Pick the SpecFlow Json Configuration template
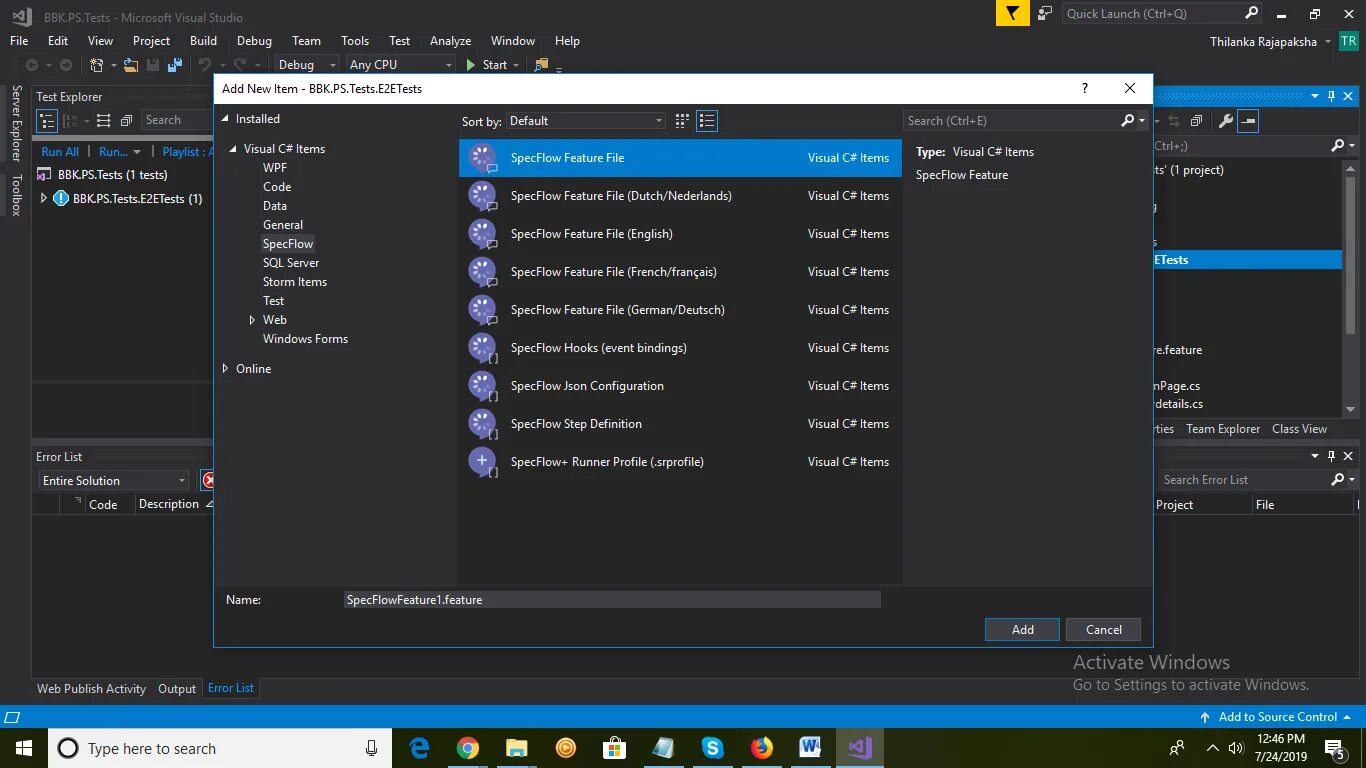This screenshot has height=768, width=1366. pyautogui.click(x=680, y=386)
